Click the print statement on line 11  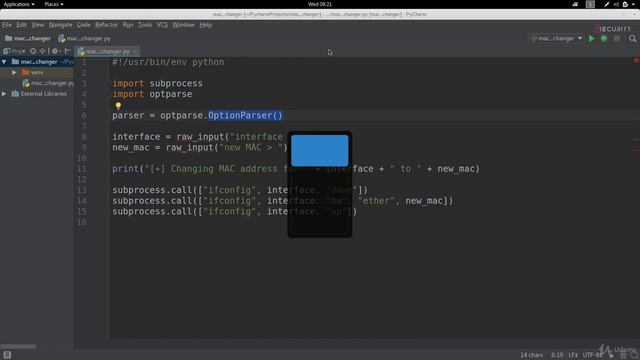(x=296, y=169)
